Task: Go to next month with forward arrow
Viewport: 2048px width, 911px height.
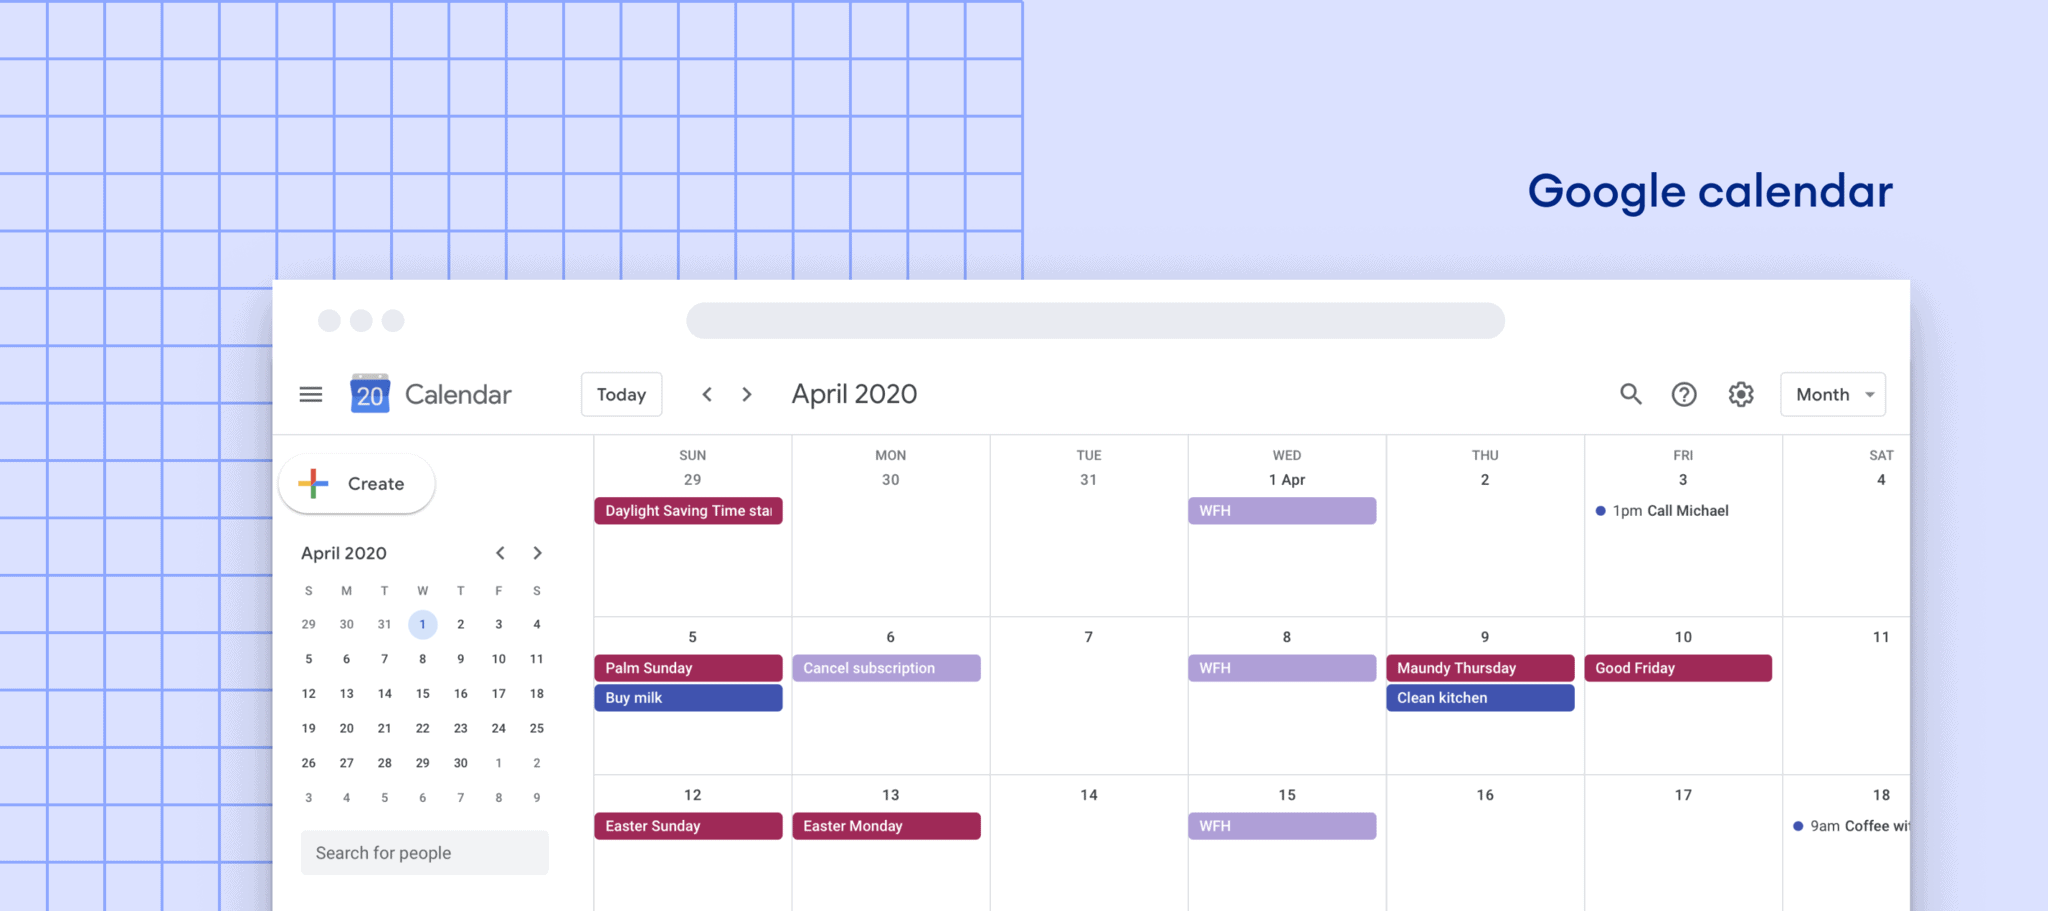Action: pos(747,394)
